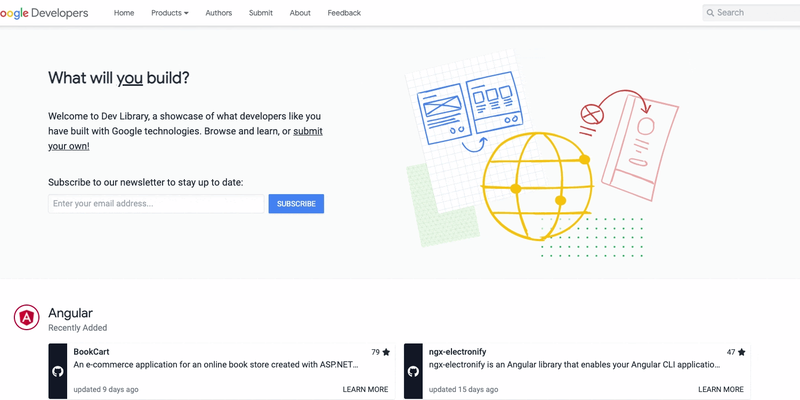The image size is (800, 400).
Task: Click the magnifier search icon
Action: (x=710, y=13)
